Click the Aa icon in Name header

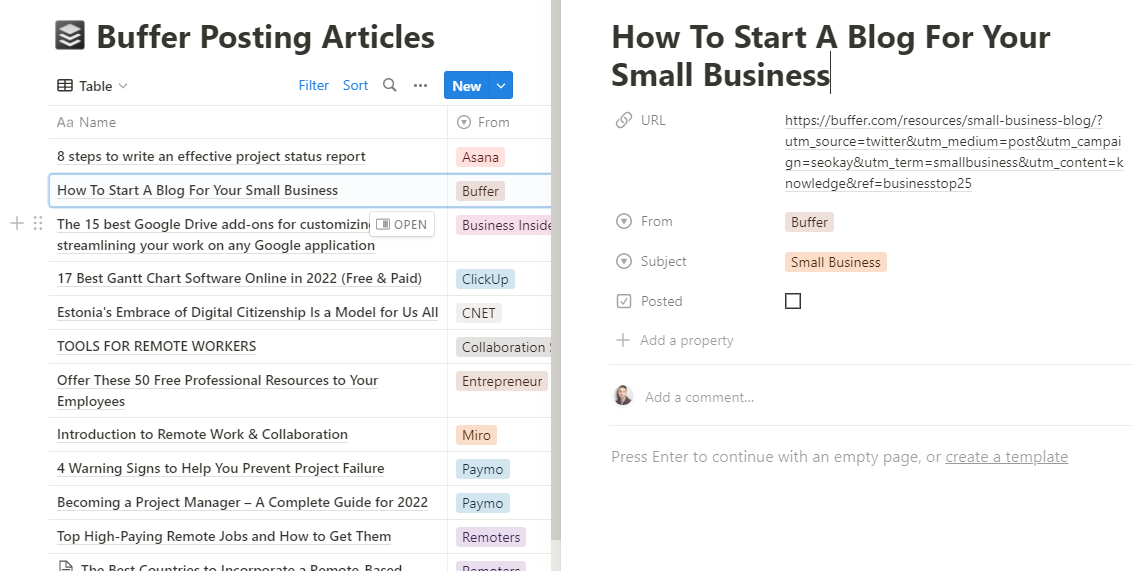click(x=65, y=122)
